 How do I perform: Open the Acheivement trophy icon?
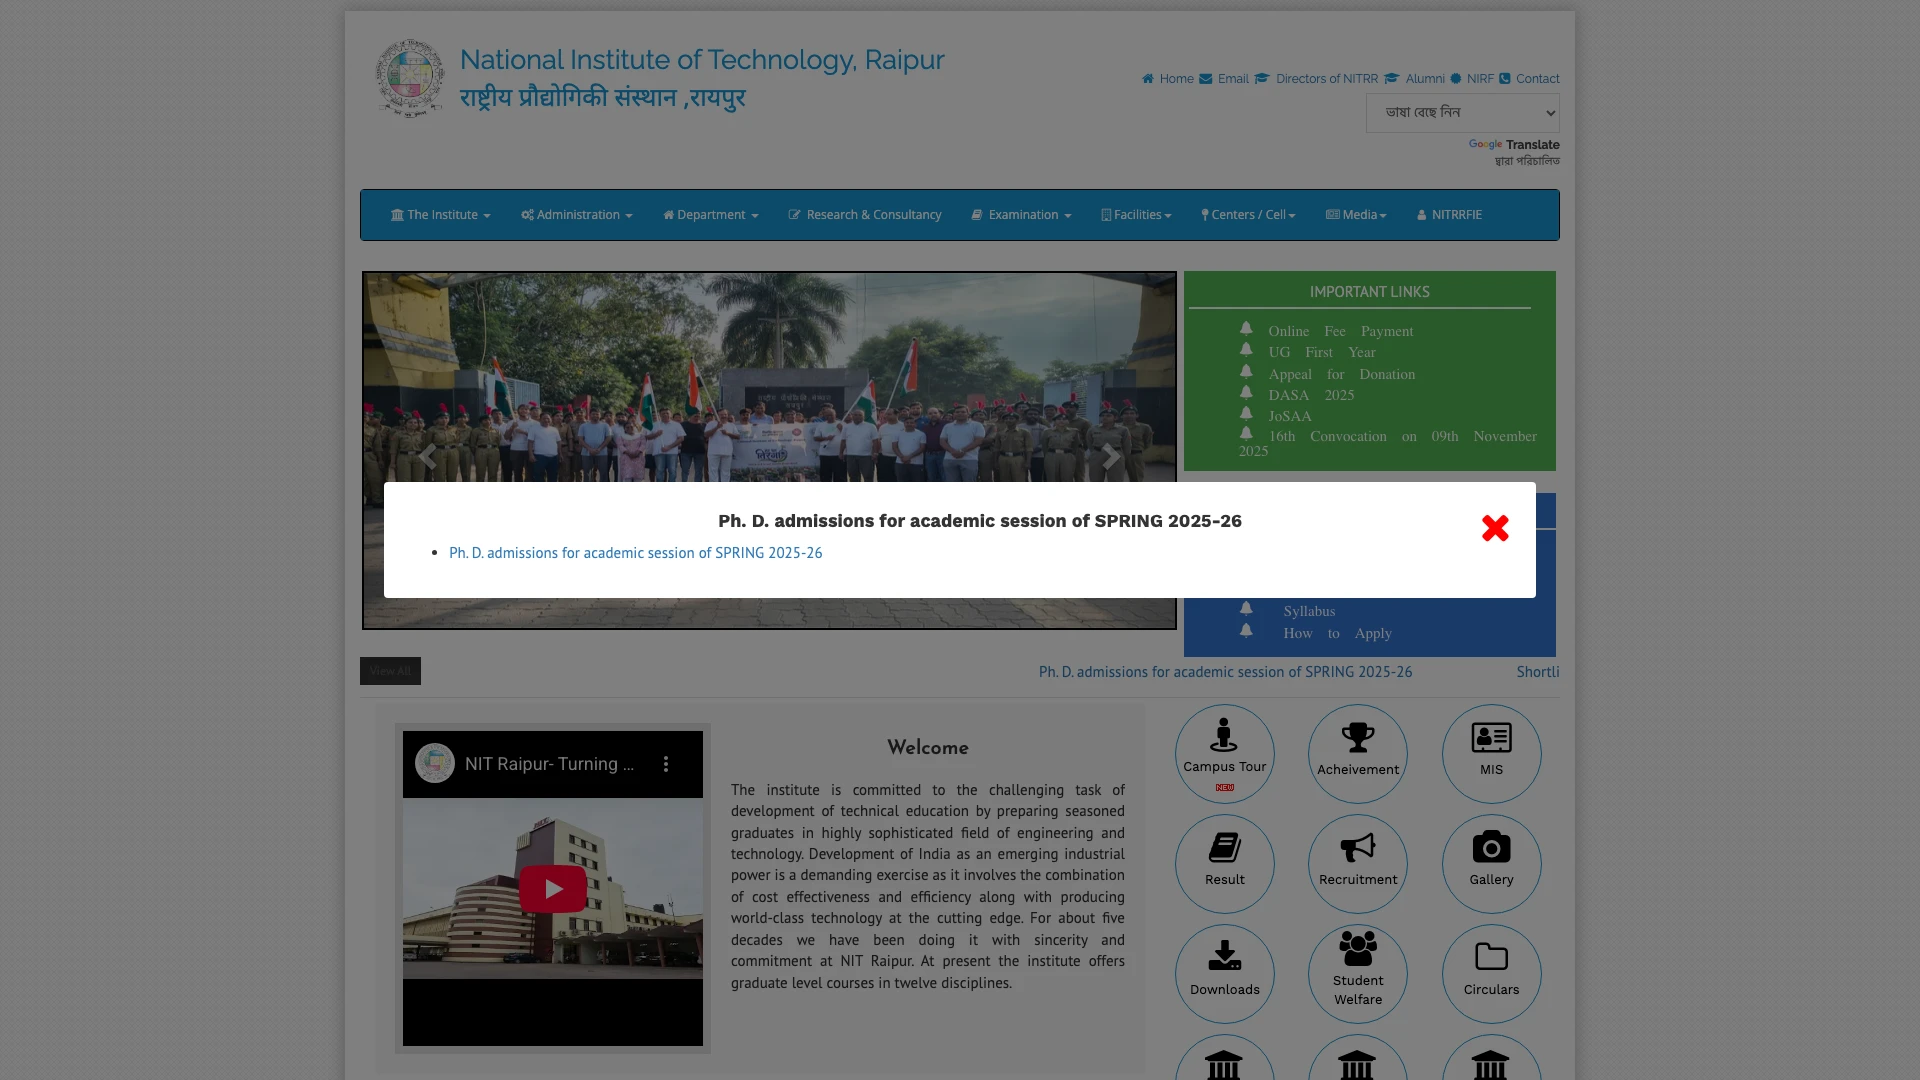(x=1357, y=754)
